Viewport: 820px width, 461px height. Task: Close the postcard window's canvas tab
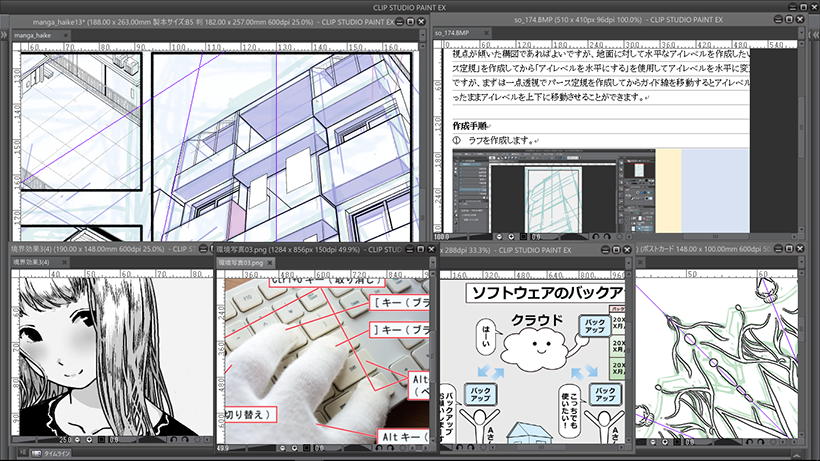tap(640, 261)
